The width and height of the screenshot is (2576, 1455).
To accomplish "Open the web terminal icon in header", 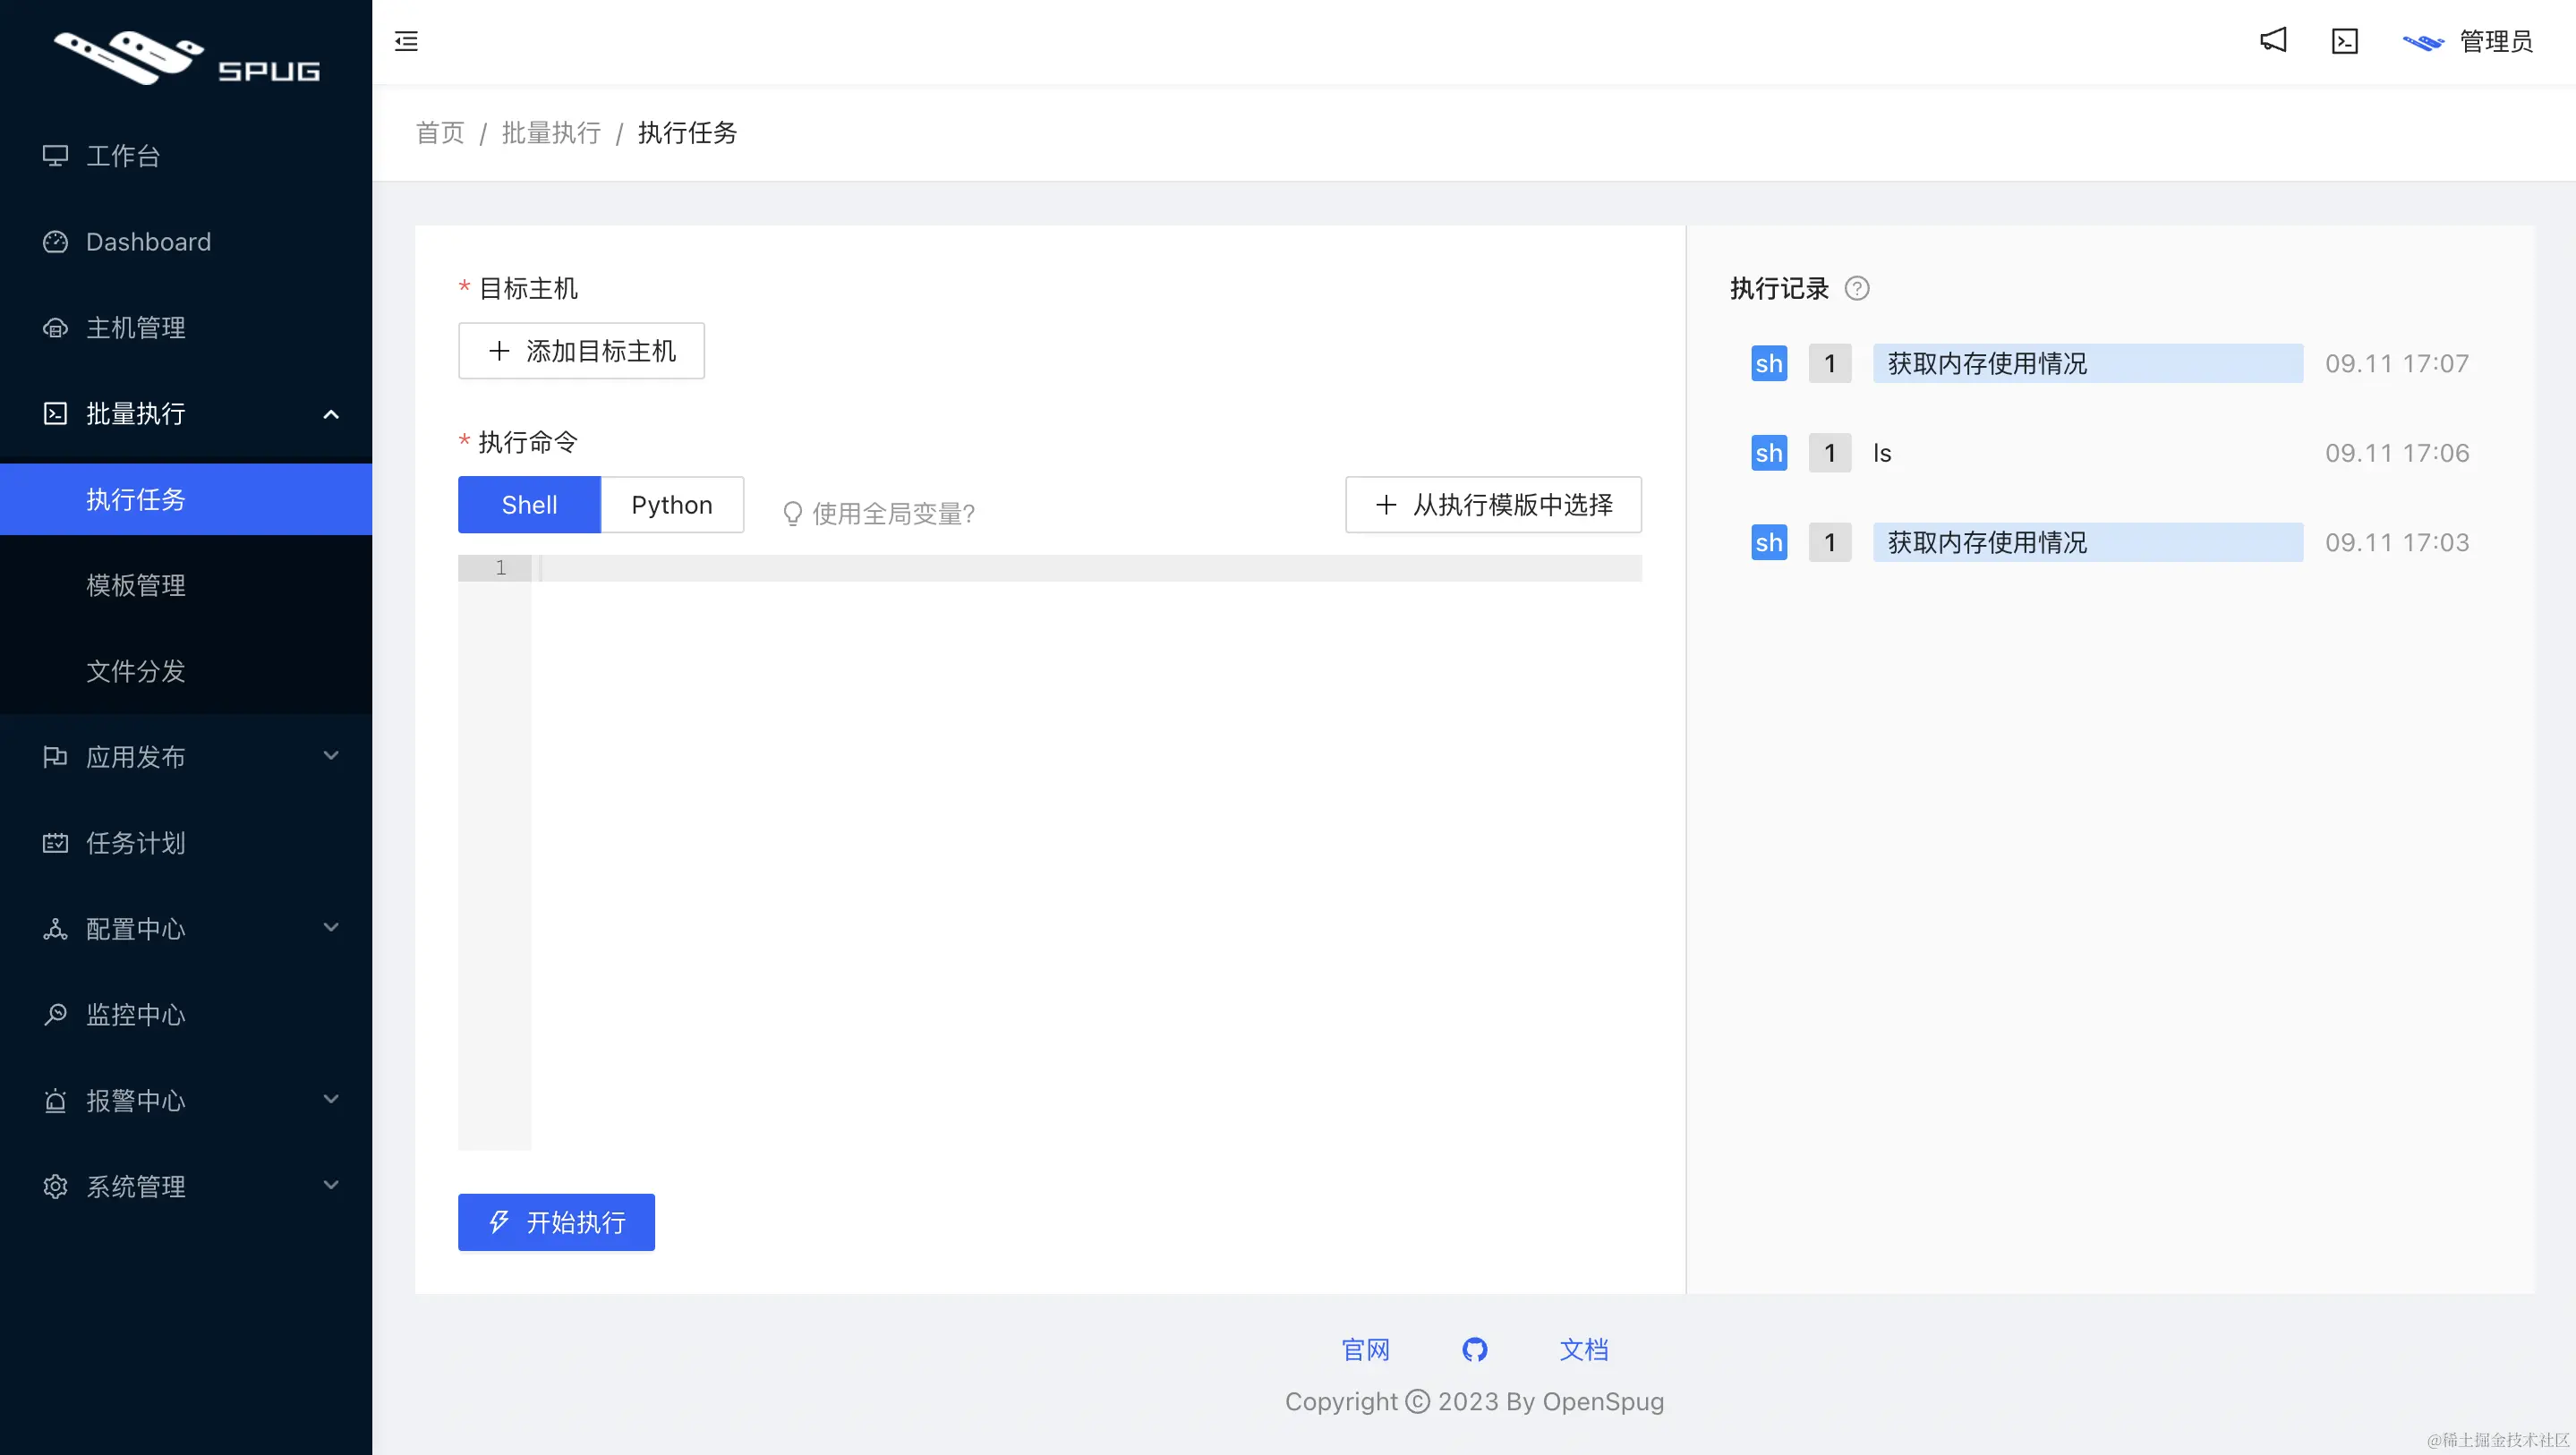I will click(2345, 41).
